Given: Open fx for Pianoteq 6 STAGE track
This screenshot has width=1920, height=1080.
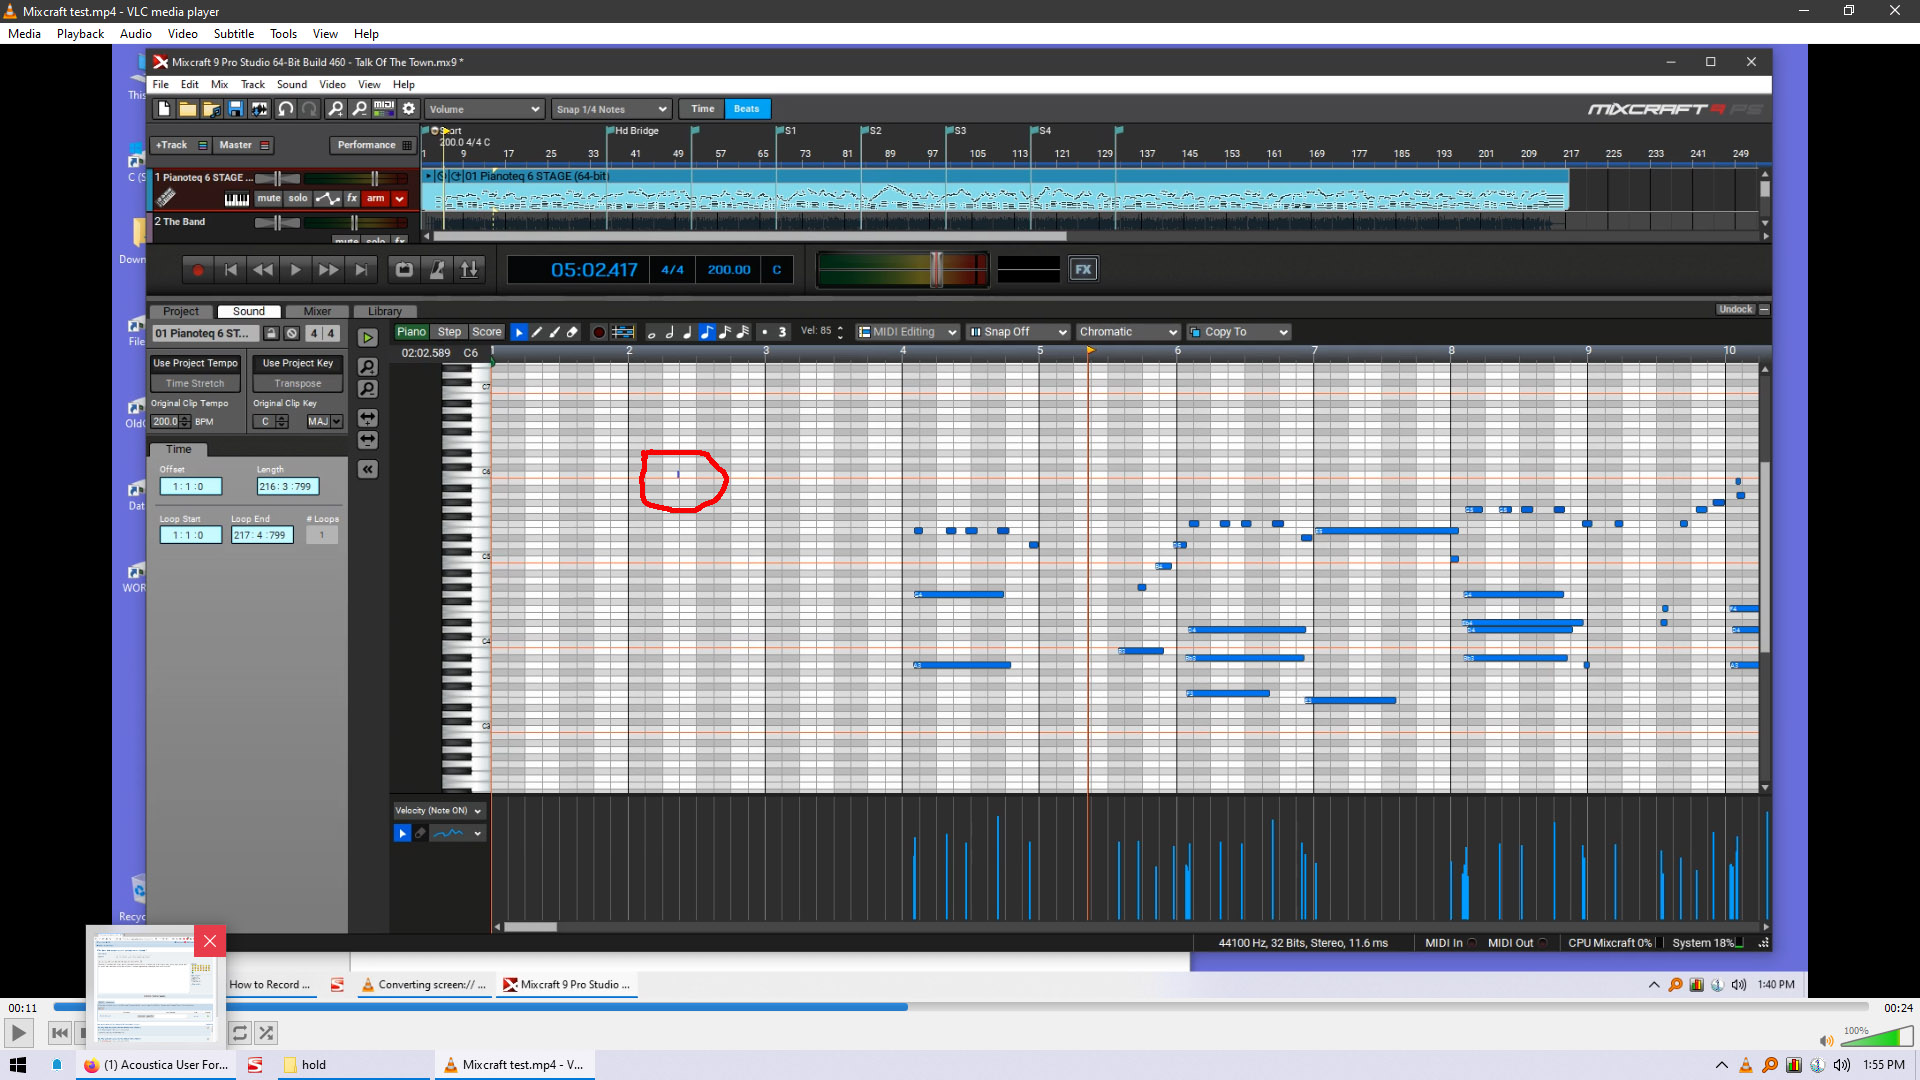Looking at the screenshot, I should 352,198.
